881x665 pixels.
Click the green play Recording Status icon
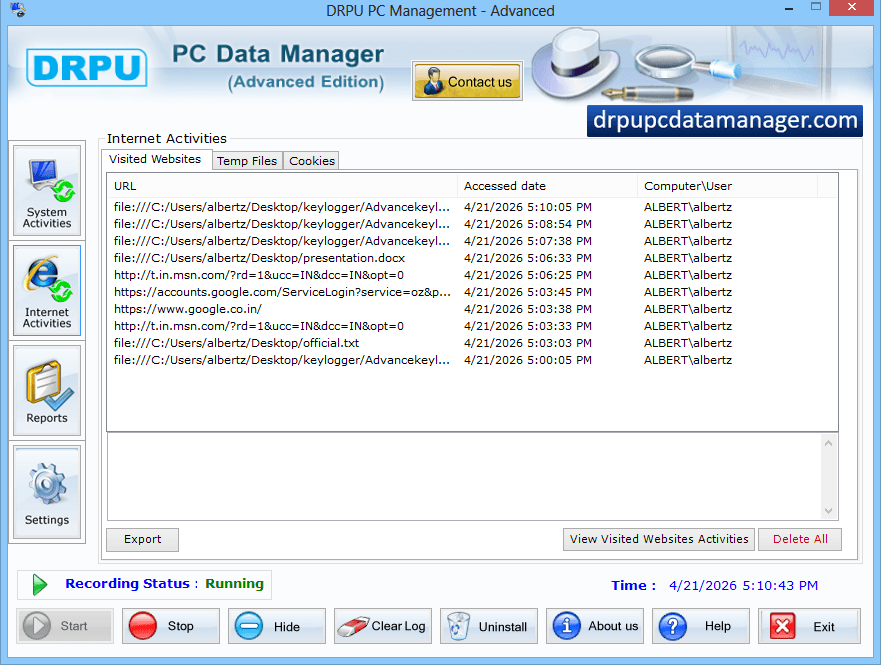point(39,585)
